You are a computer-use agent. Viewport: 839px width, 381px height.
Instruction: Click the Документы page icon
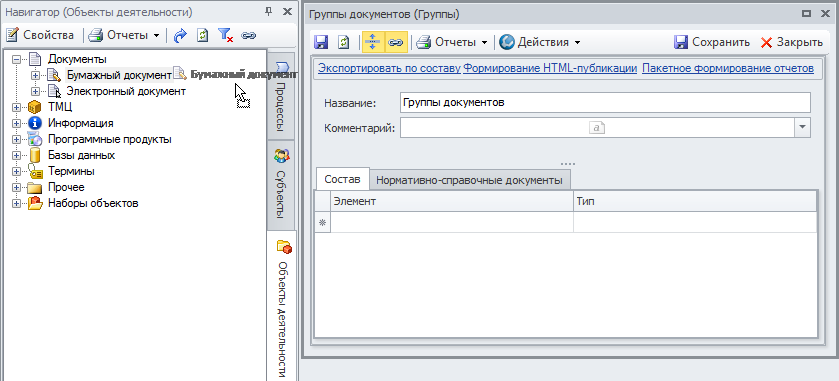pos(35,59)
